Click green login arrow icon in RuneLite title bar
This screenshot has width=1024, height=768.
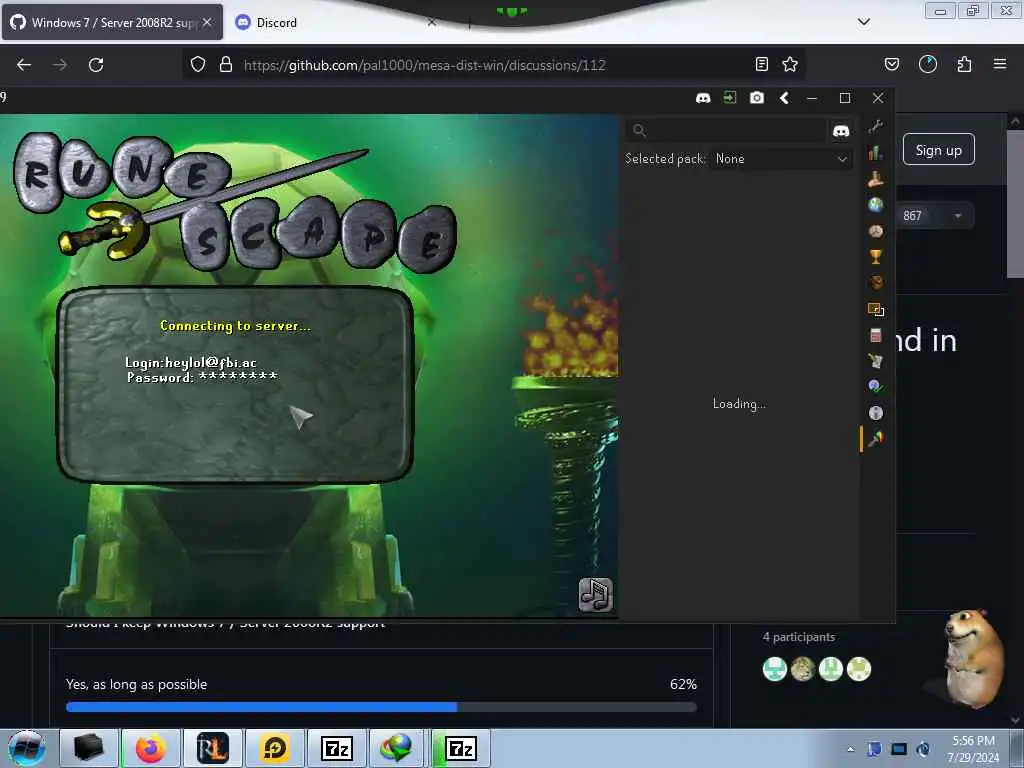point(729,97)
